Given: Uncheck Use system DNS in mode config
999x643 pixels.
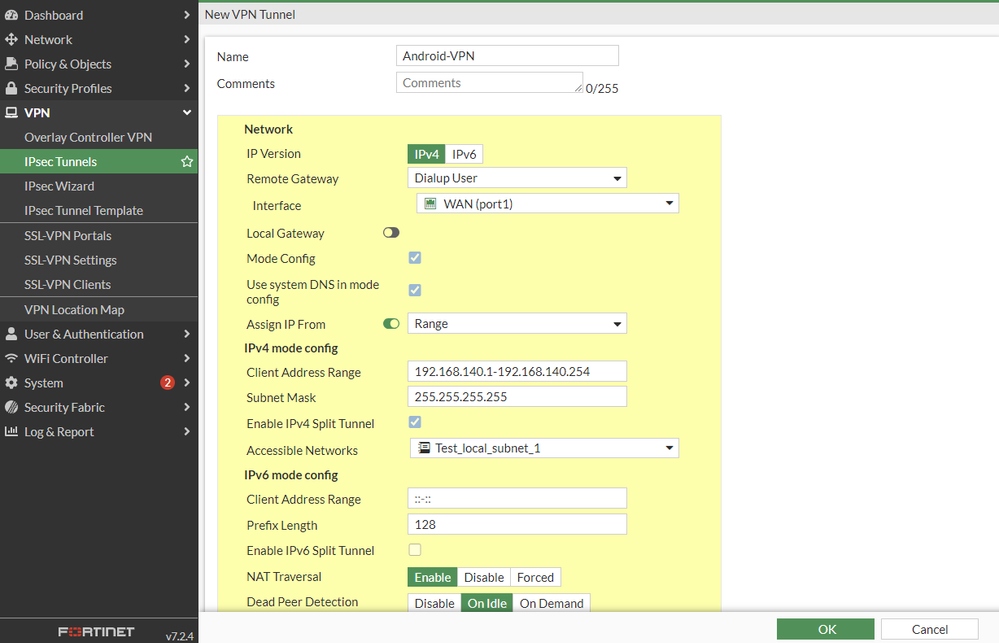Looking at the screenshot, I should click(x=415, y=290).
